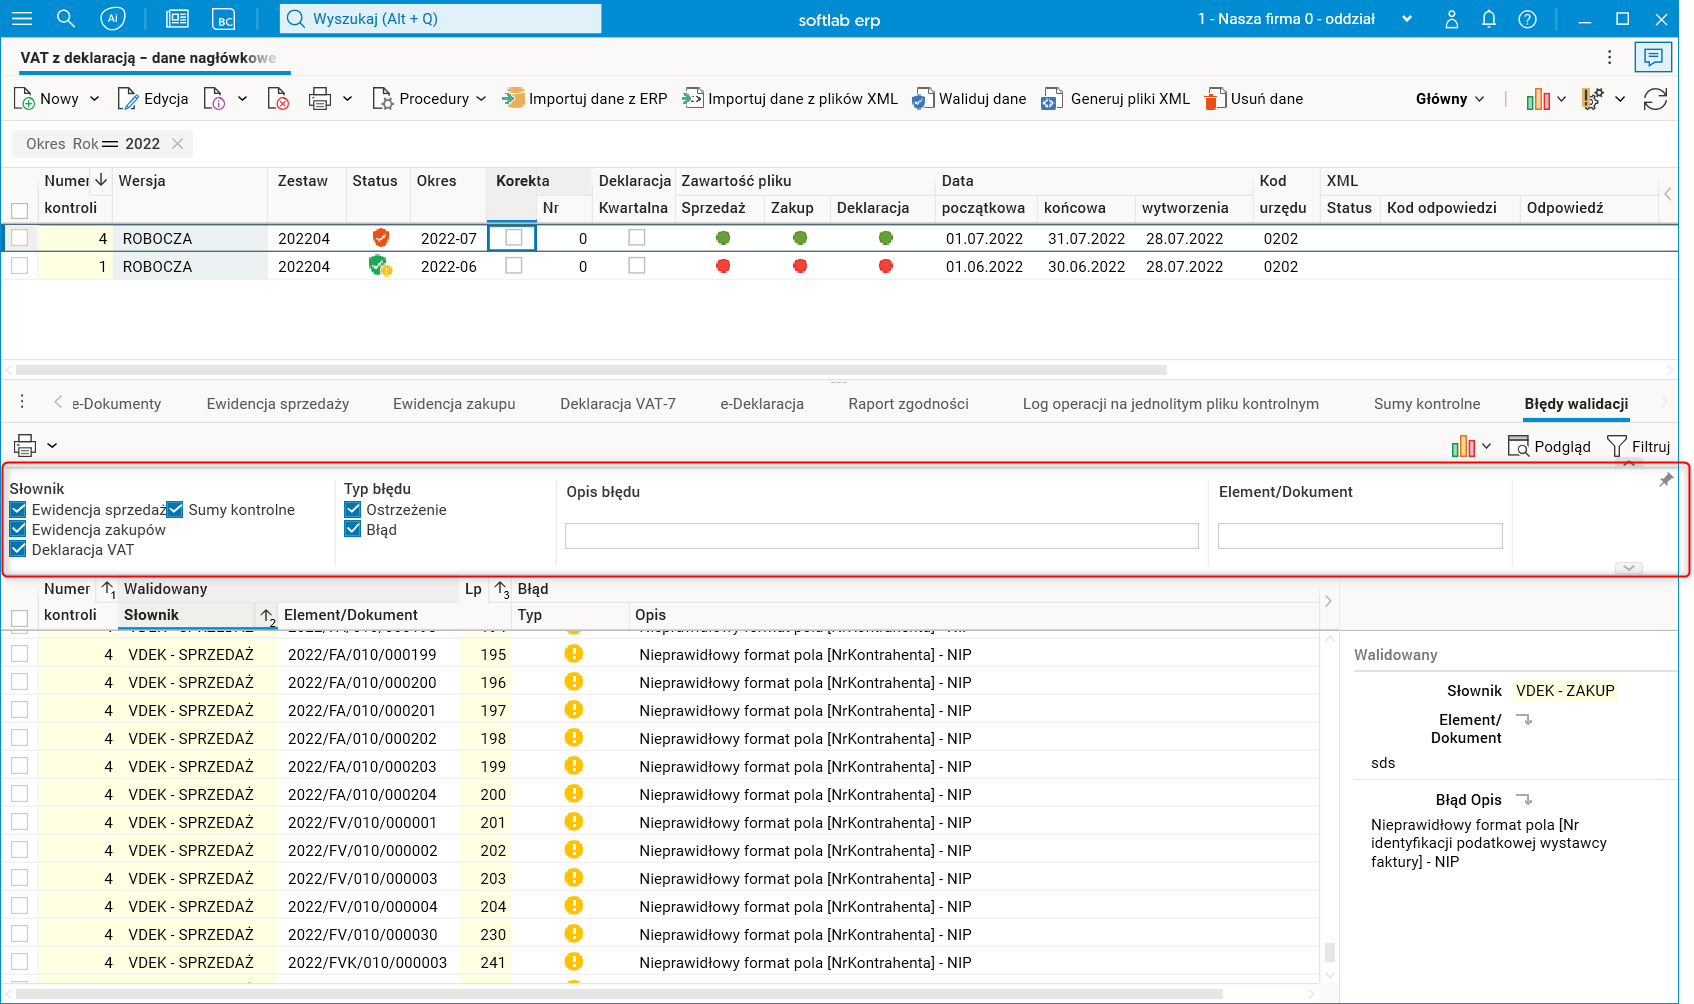Open the chat comments panel icon

pos(1653,57)
